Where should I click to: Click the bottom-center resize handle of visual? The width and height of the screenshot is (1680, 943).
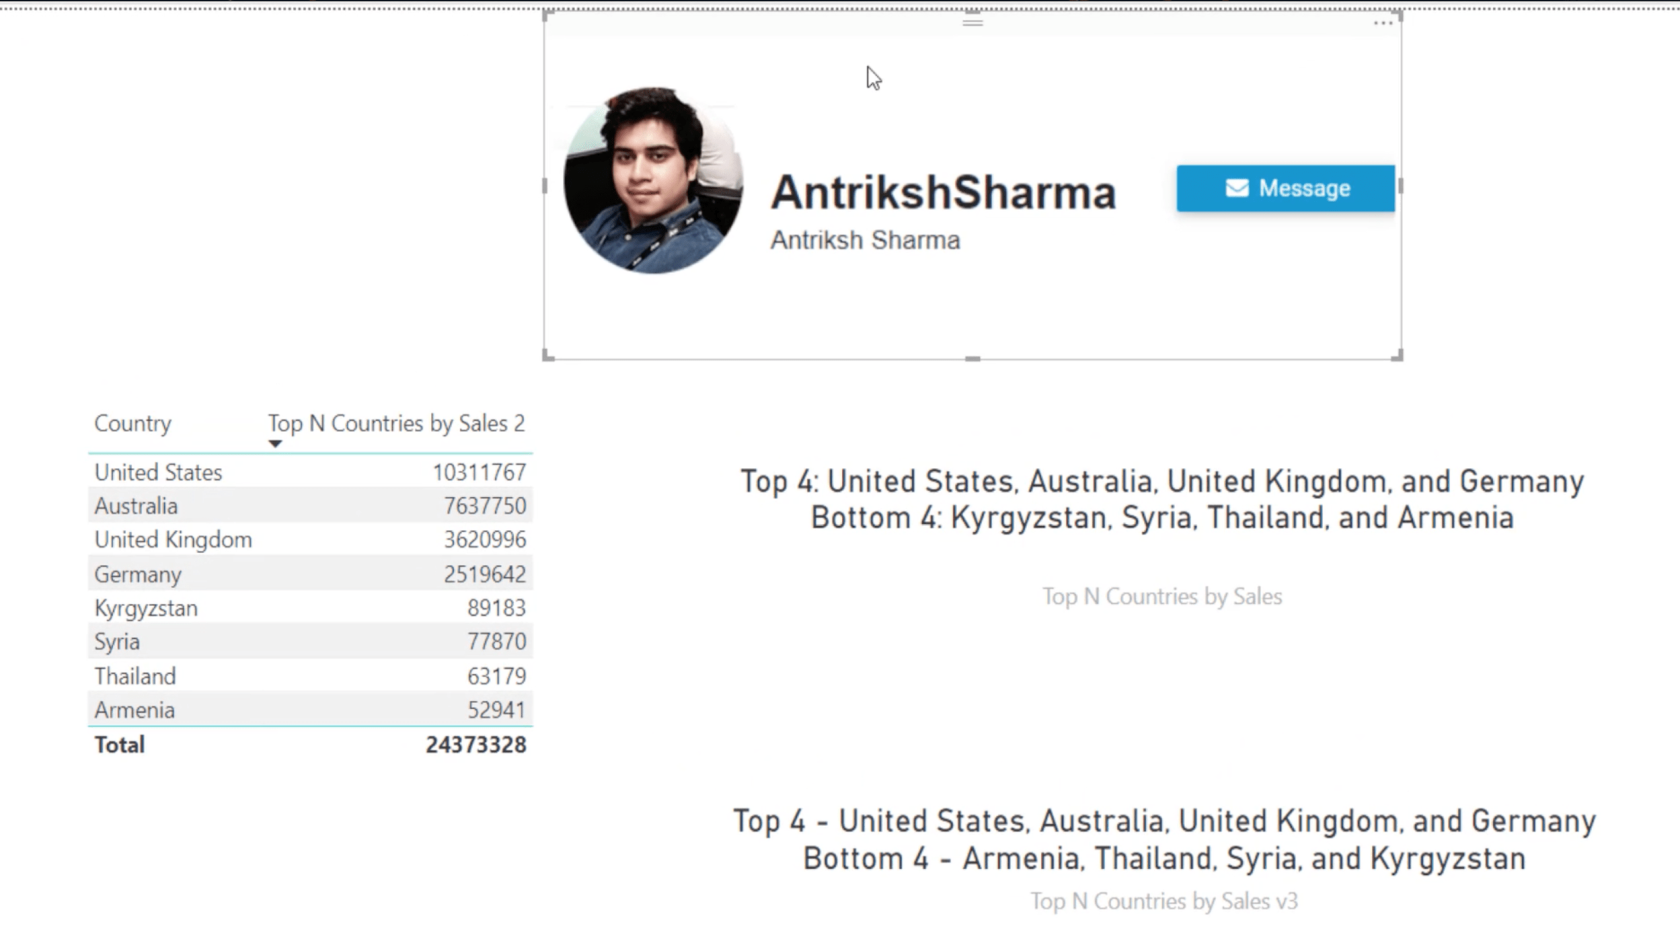tap(972, 358)
